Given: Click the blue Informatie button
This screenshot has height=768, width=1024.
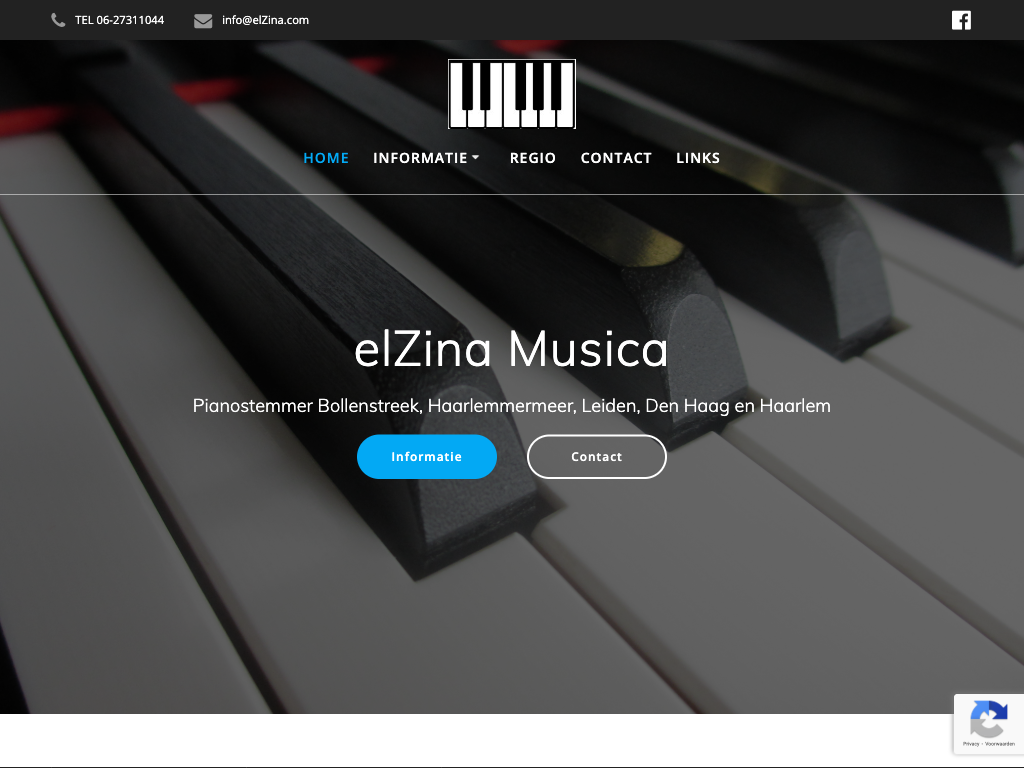Looking at the screenshot, I should (426, 456).
